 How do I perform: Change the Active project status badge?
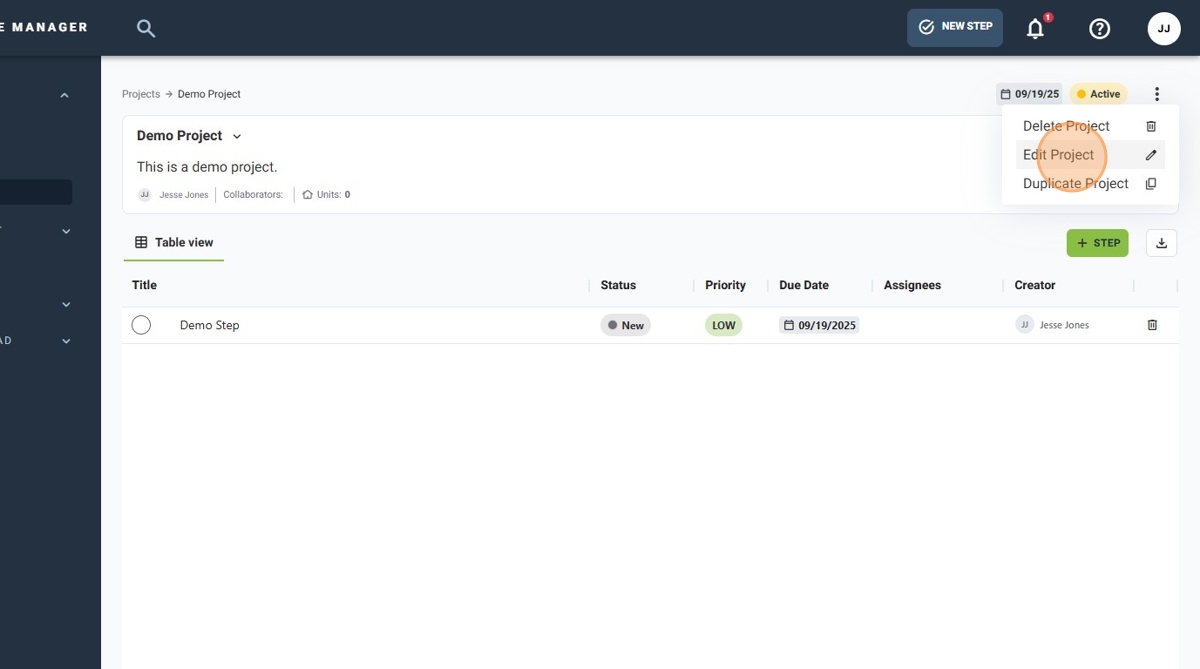(1098, 94)
